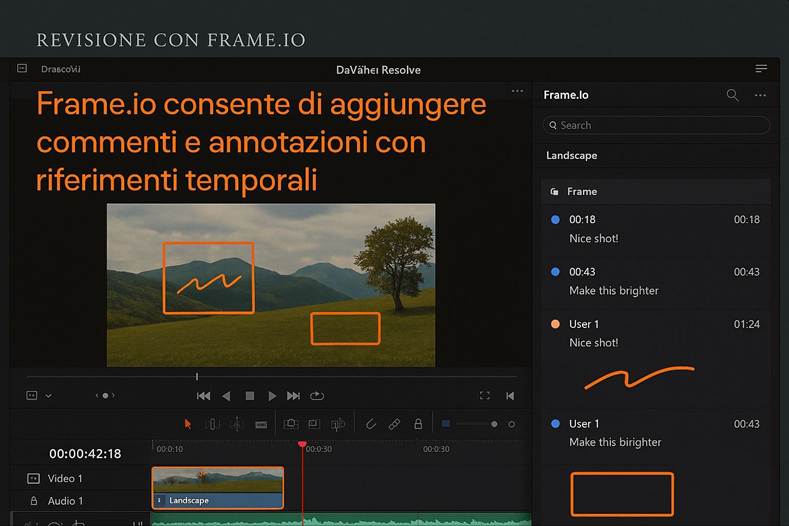
Task: Click the viewer scrubber position handle
Action: pyautogui.click(x=197, y=377)
